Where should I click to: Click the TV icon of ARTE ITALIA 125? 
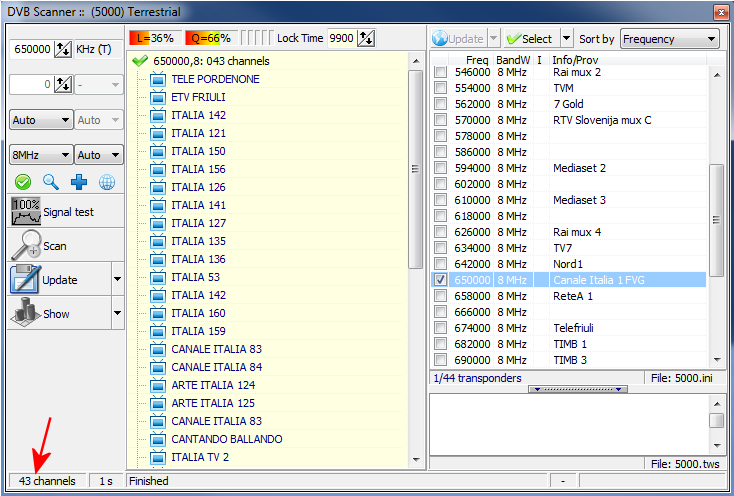pyautogui.click(x=158, y=403)
